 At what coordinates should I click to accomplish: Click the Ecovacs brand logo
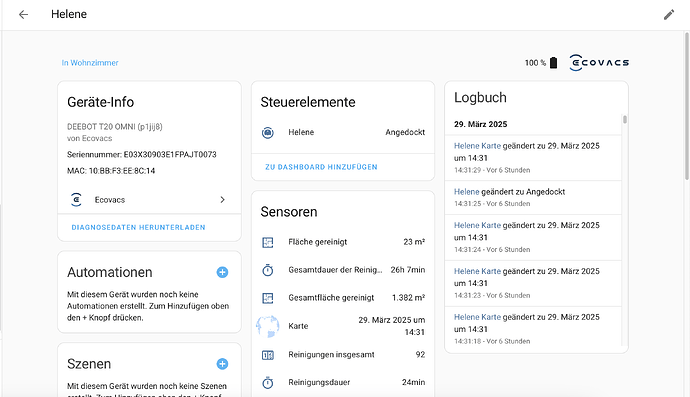tap(599, 63)
